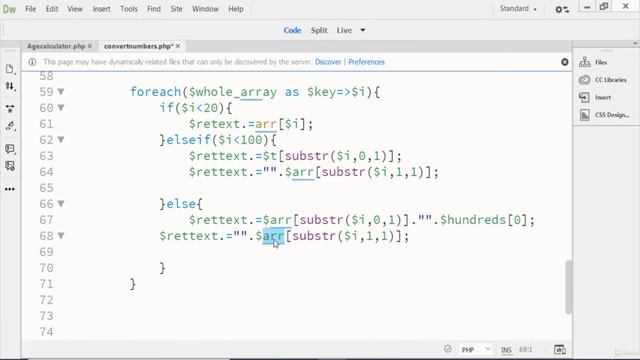This screenshot has height=360, width=640.
Task: Open the Standard workspace dropdown
Action: point(518,9)
